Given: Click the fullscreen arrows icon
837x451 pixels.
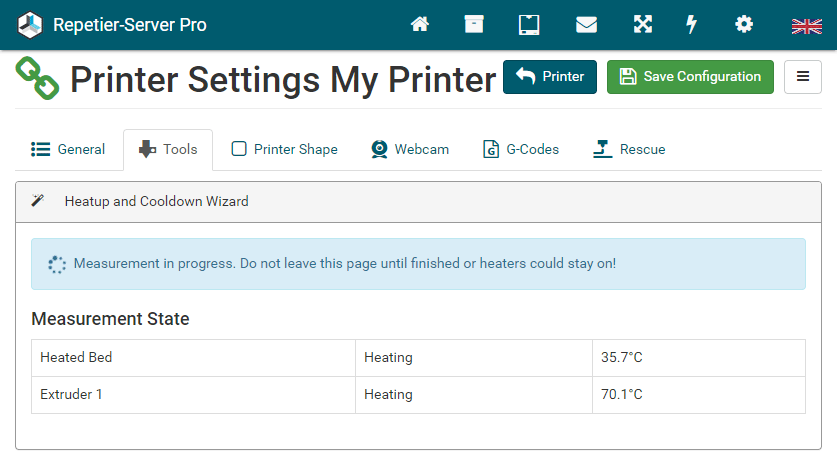Looking at the screenshot, I should (641, 25).
